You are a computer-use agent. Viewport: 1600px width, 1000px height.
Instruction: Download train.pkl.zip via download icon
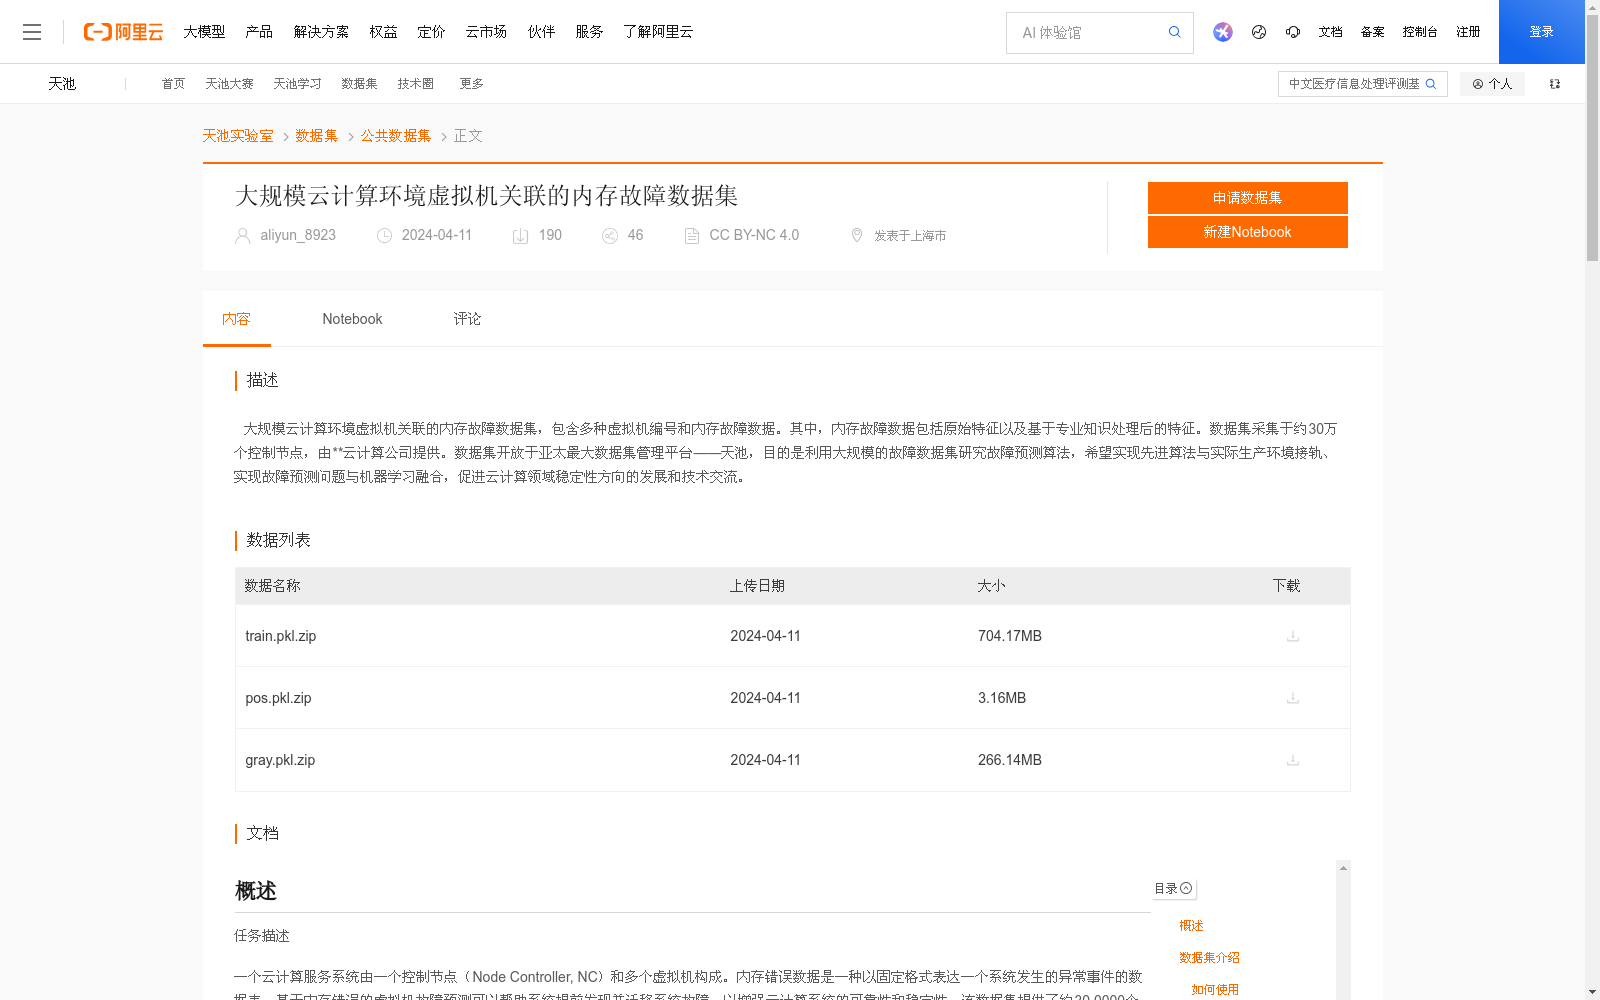[x=1293, y=636]
